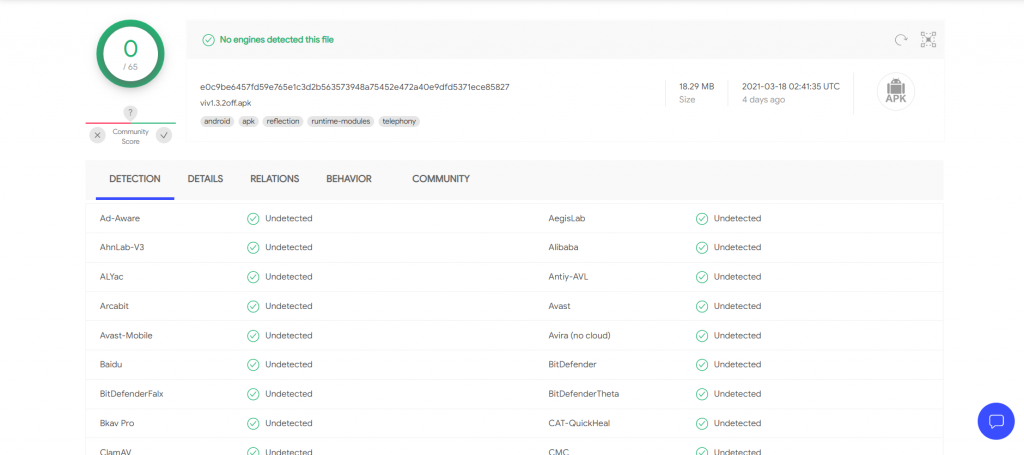Click the AegisLab undetected check icon
The height and width of the screenshot is (455, 1024).
[x=701, y=219]
